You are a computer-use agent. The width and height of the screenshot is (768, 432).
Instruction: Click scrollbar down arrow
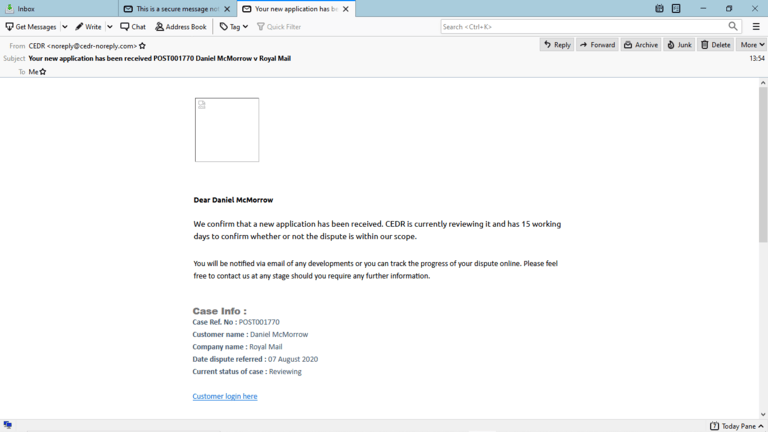pyautogui.click(x=763, y=414)
